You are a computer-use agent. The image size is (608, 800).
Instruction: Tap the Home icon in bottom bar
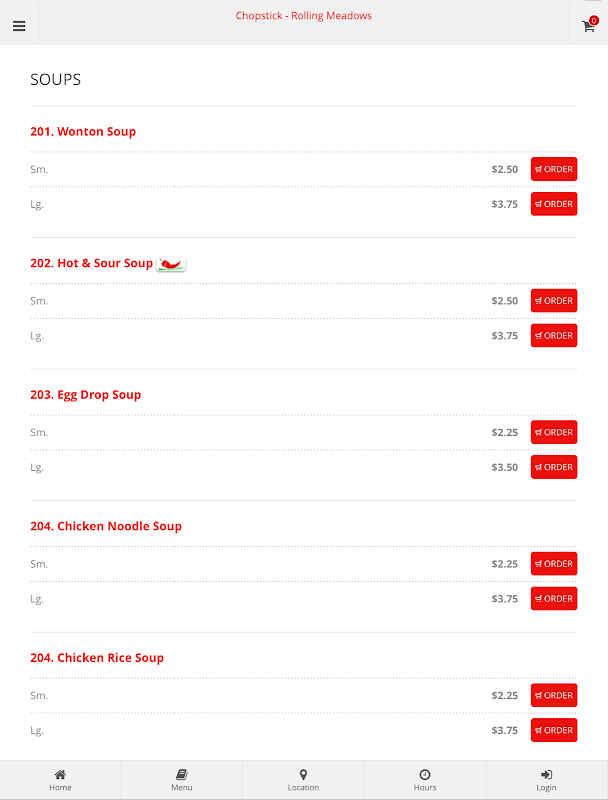click(x=60, y=774)
